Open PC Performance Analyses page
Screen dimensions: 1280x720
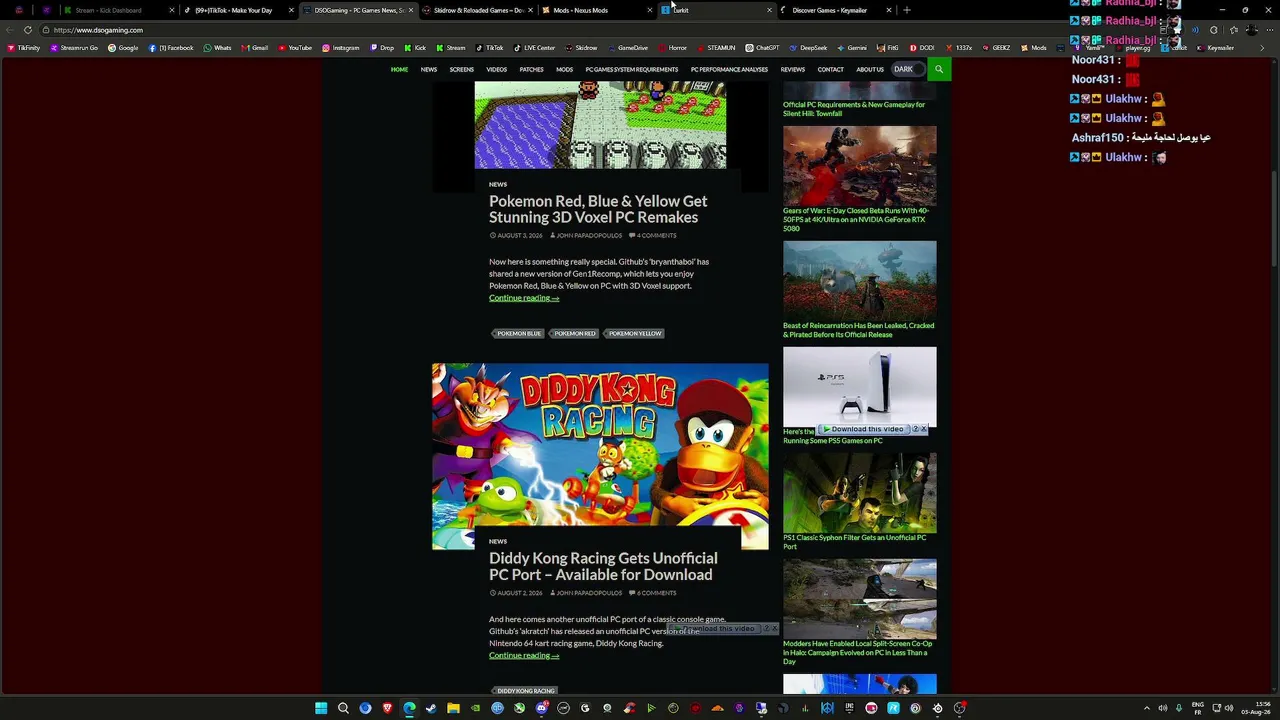pos(729,69)
